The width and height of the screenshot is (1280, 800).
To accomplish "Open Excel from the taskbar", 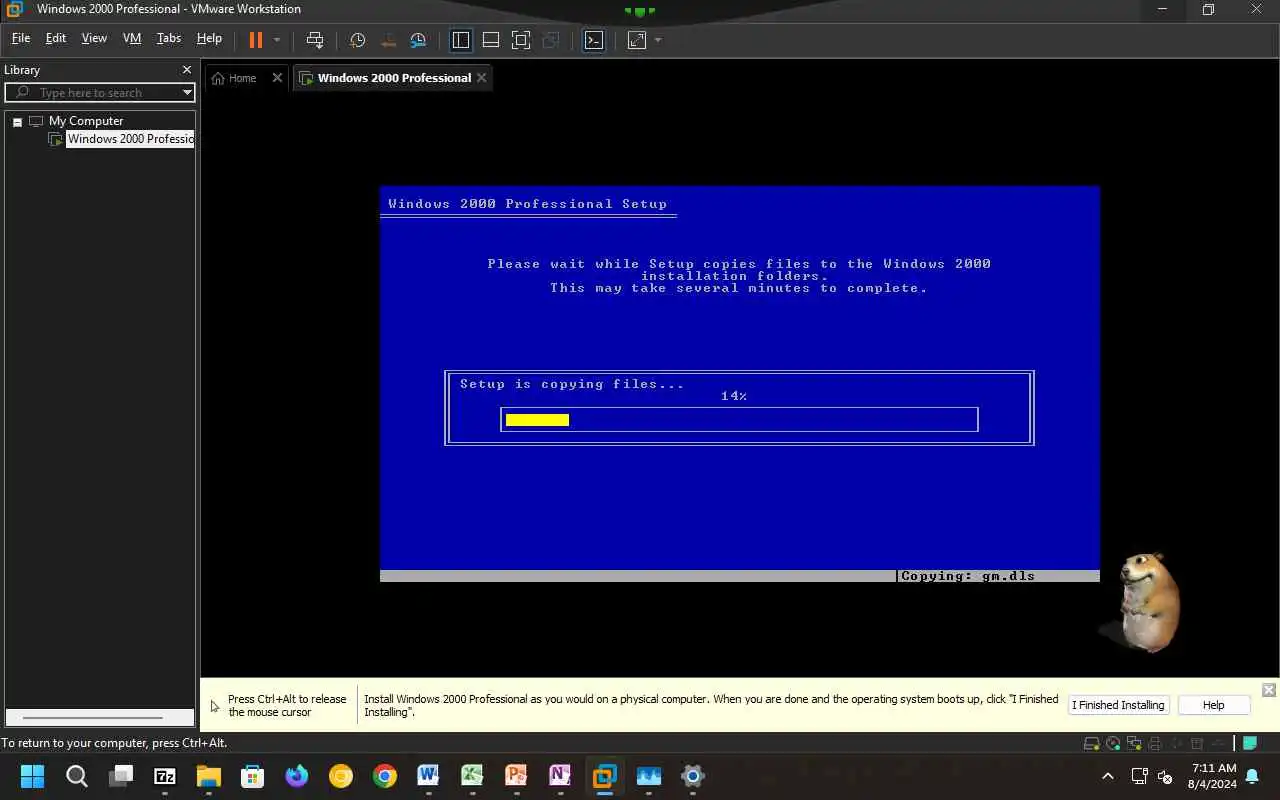I will pos(472,776).
